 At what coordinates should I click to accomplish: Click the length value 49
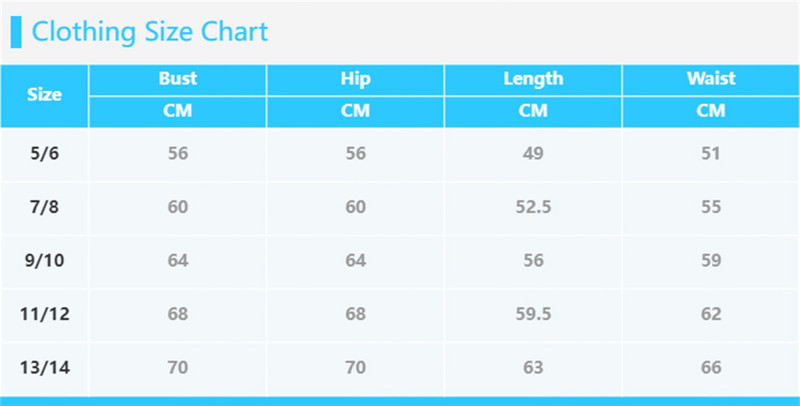click(533, 154)
